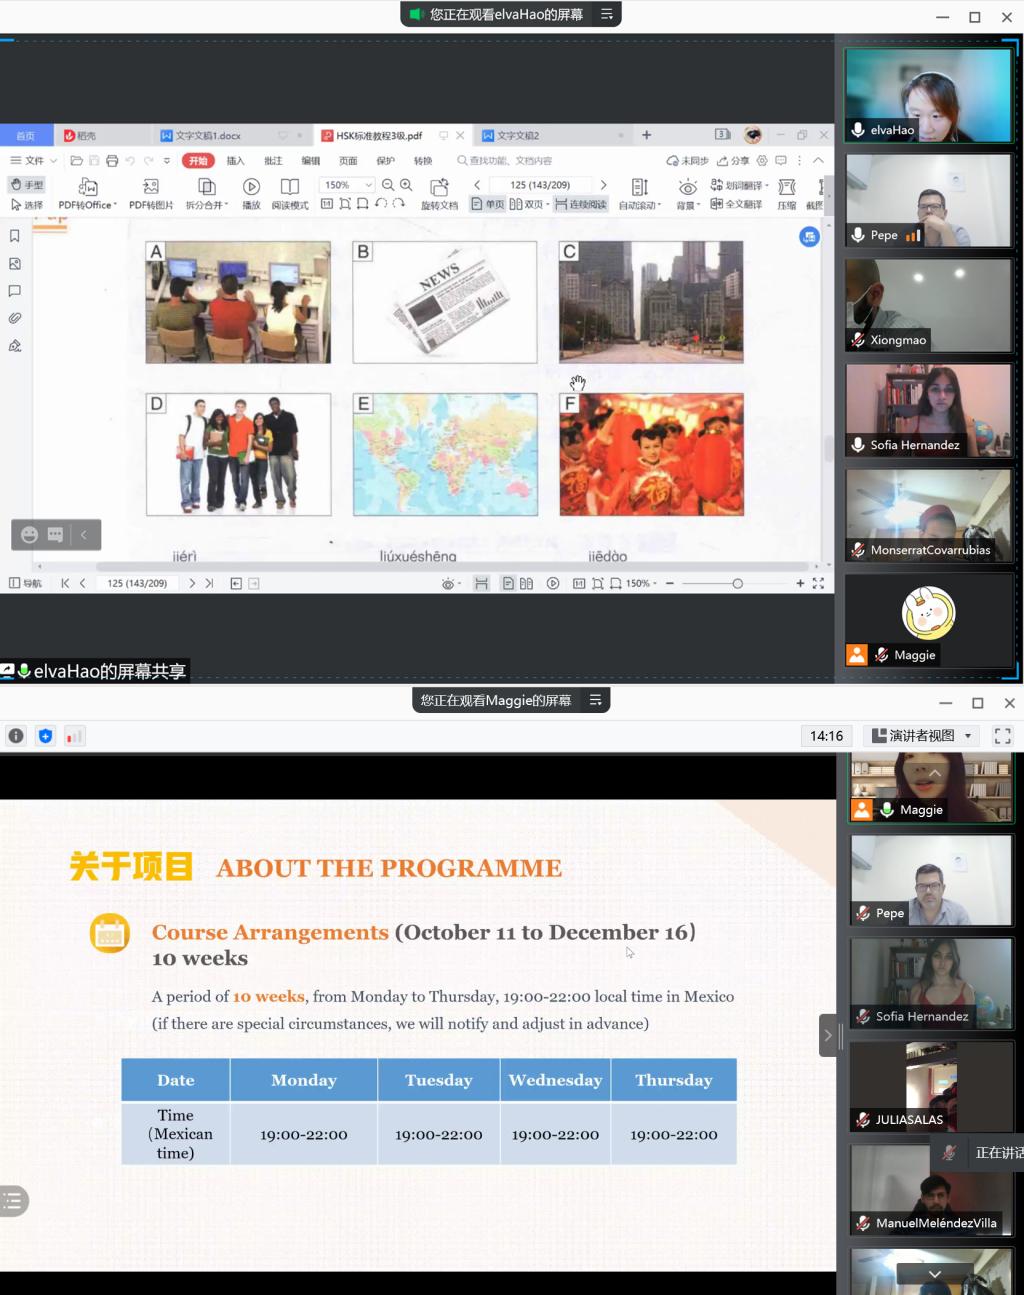Toggle the eye-protection mode icon in status bar
The width and height of the screenshot is (1024, 1295).
tap(449, 583)
